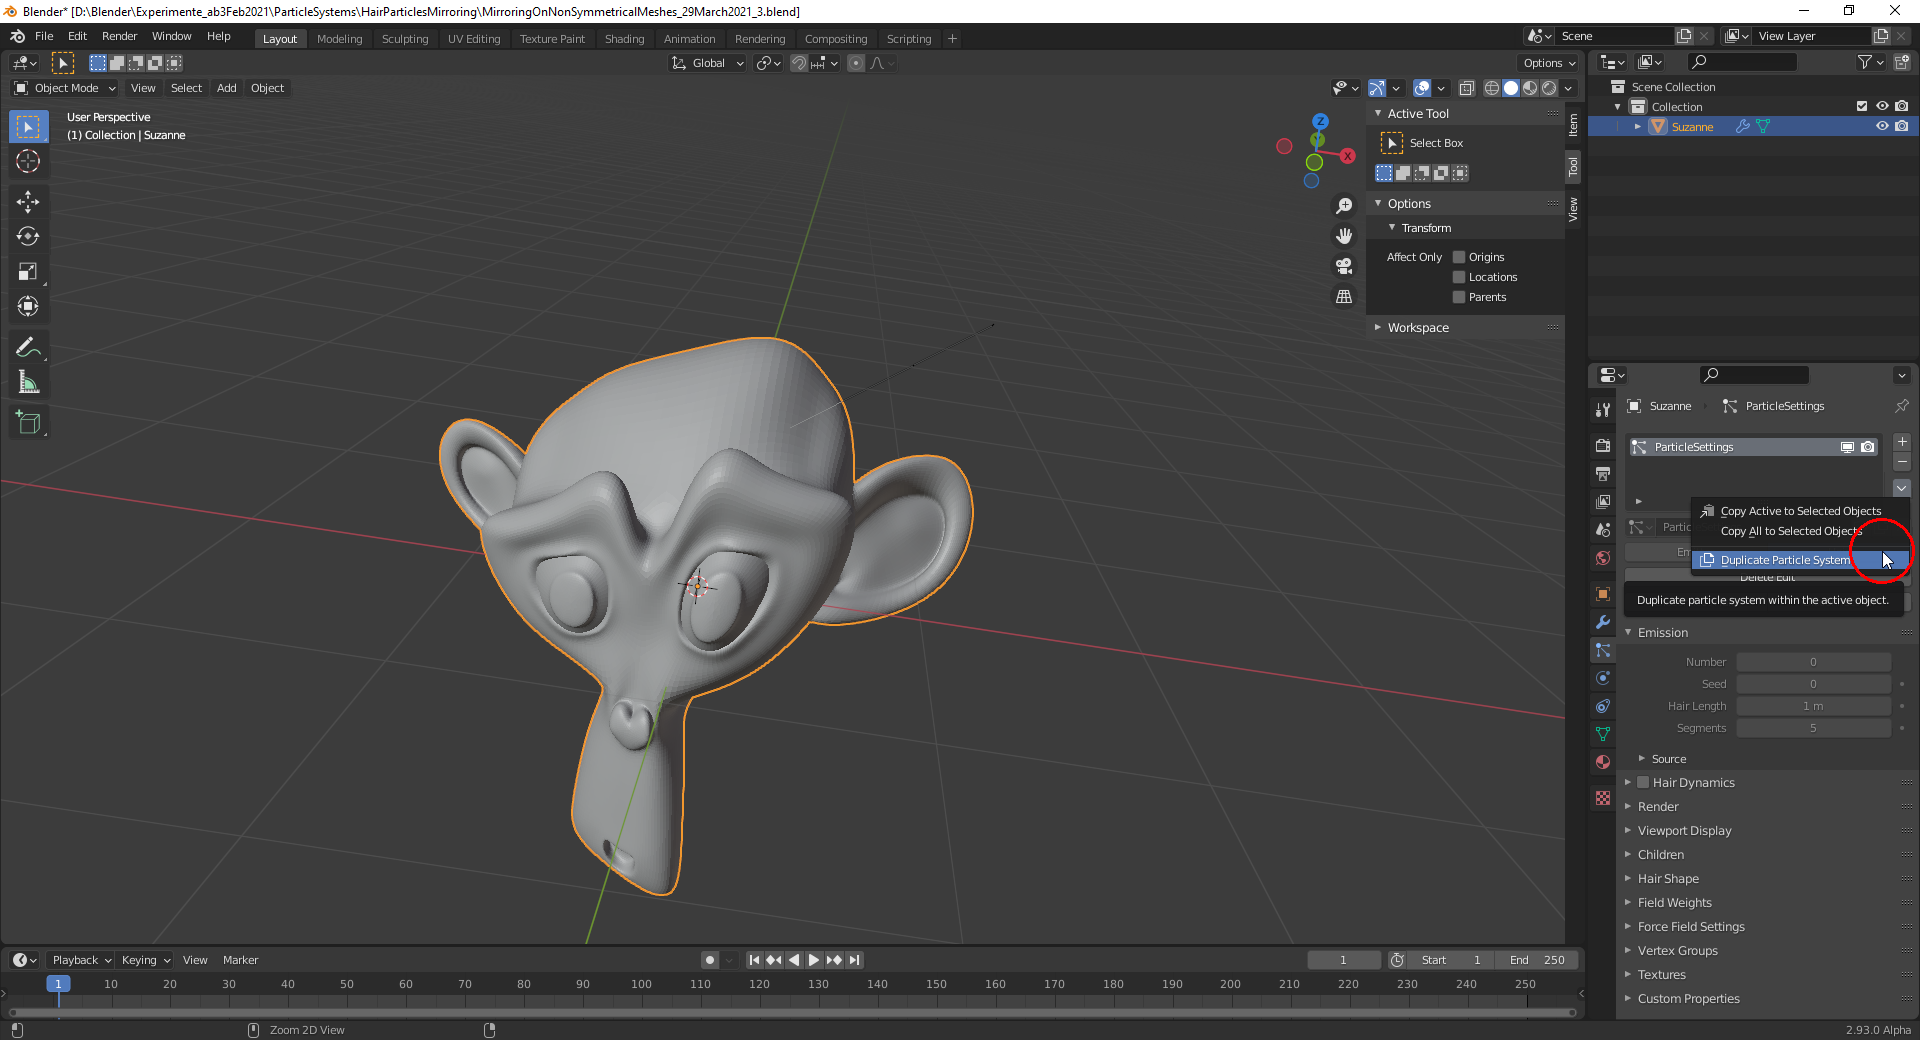Select the Add Cube tool
The image size is (1920, 1040).
click(x=28, y=422)
